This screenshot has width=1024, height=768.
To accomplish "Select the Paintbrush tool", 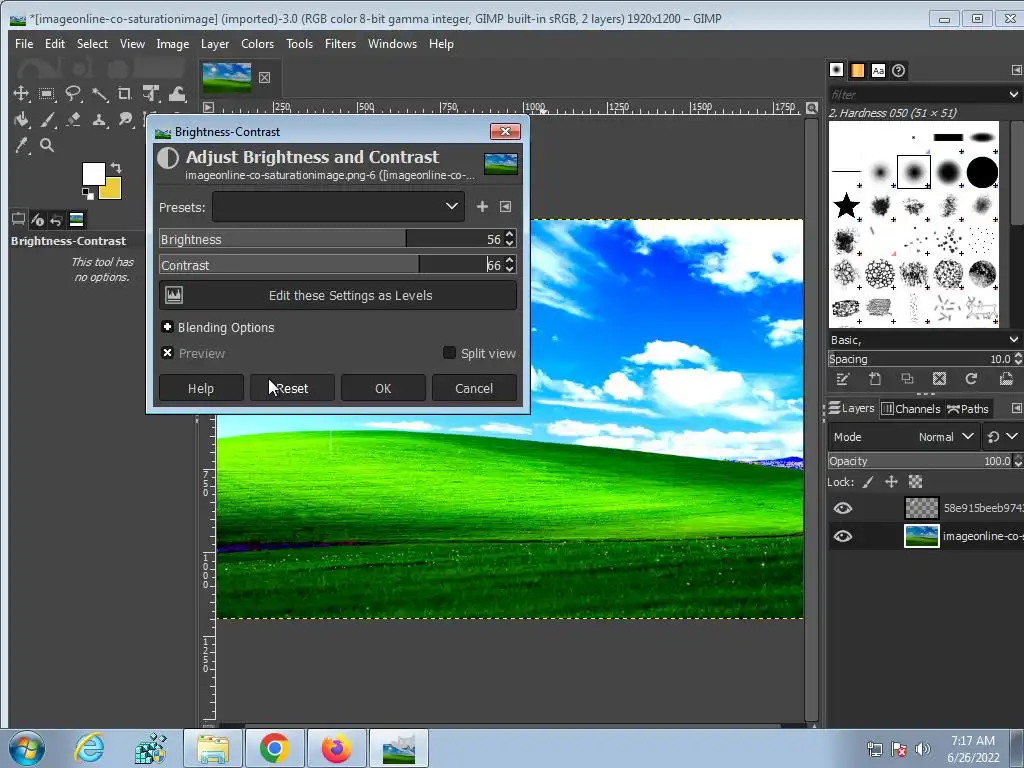I will 46,120.
